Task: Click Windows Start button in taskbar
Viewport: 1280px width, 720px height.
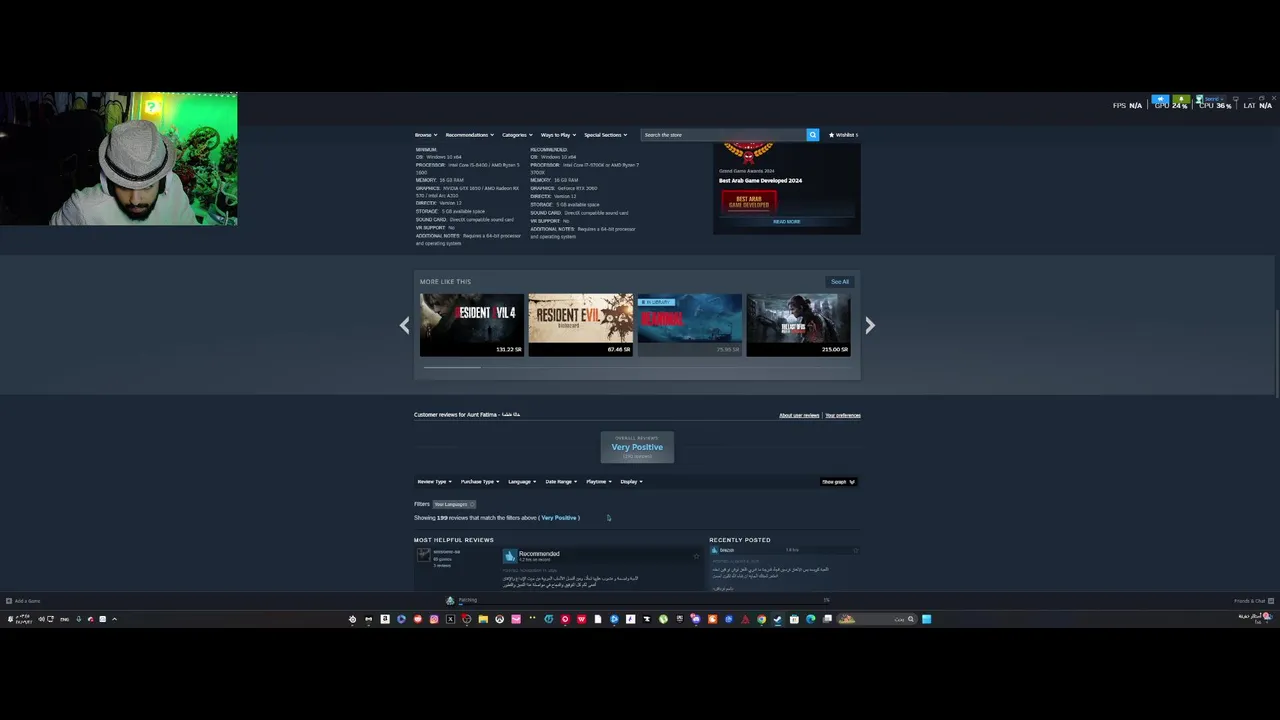Action: [926, 619]
